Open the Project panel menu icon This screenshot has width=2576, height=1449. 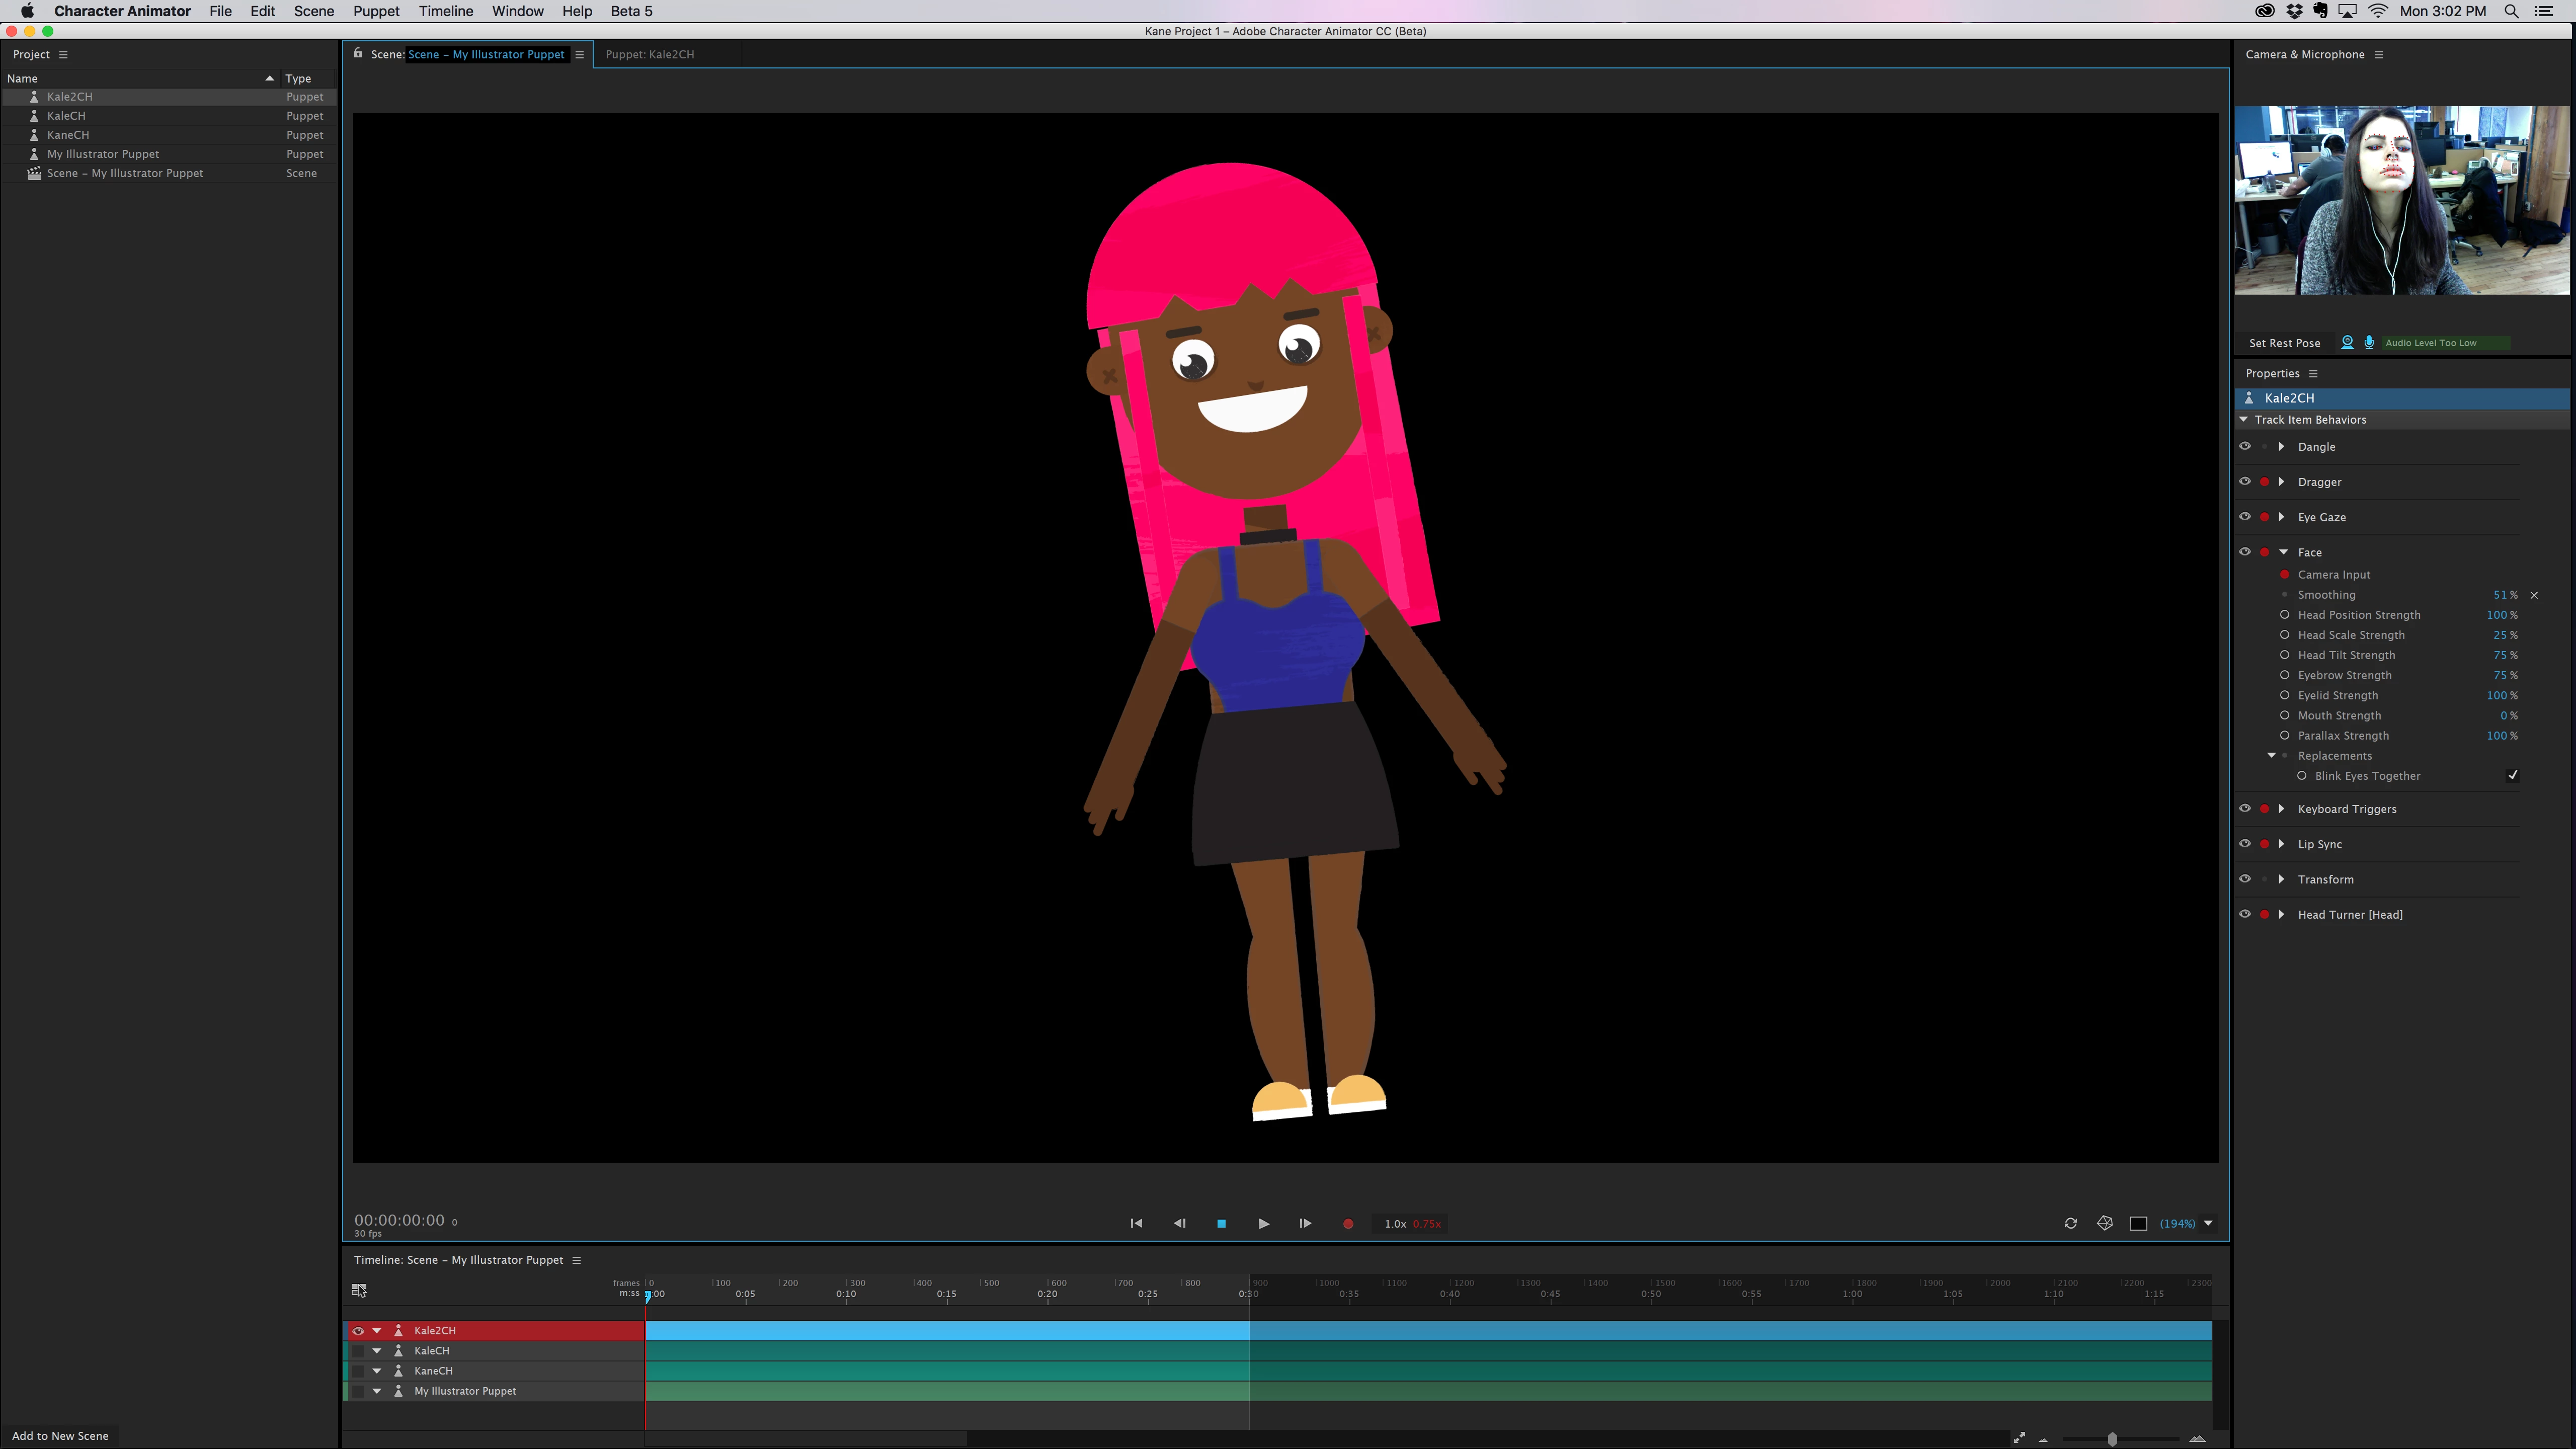pyautogui.click(x=63, y=54)
